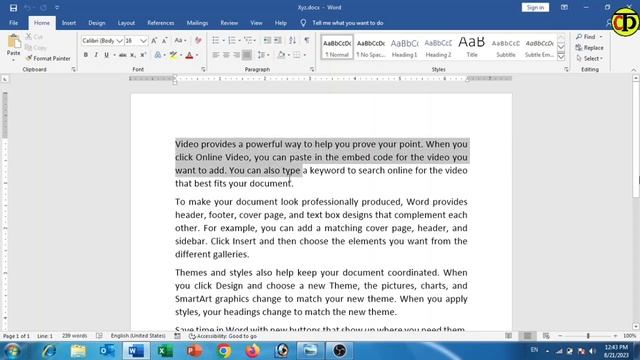Viewport: 640px width, 360px height.
Task: Toggle Underline formatting
Action: pos(106,55)
